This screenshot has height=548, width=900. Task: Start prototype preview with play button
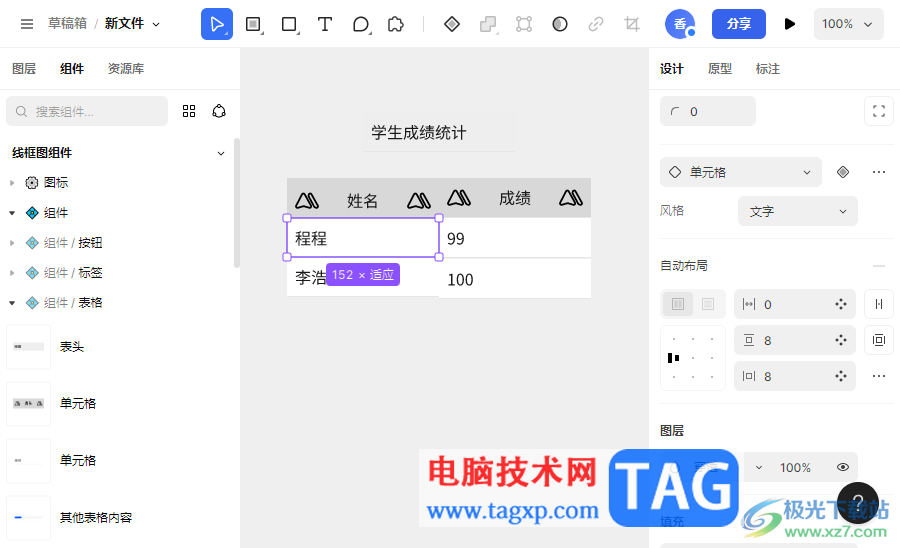click(790, 24)
